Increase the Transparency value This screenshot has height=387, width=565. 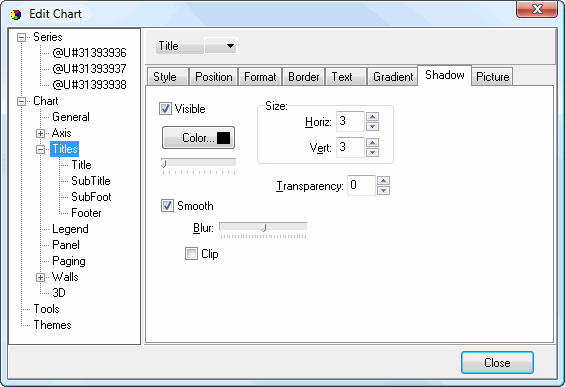point(383,181)
